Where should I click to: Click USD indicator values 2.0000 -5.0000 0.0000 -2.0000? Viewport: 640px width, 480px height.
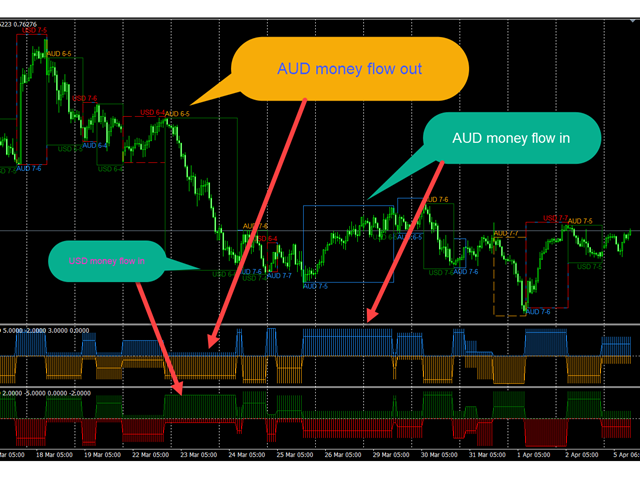click(47, 393)
